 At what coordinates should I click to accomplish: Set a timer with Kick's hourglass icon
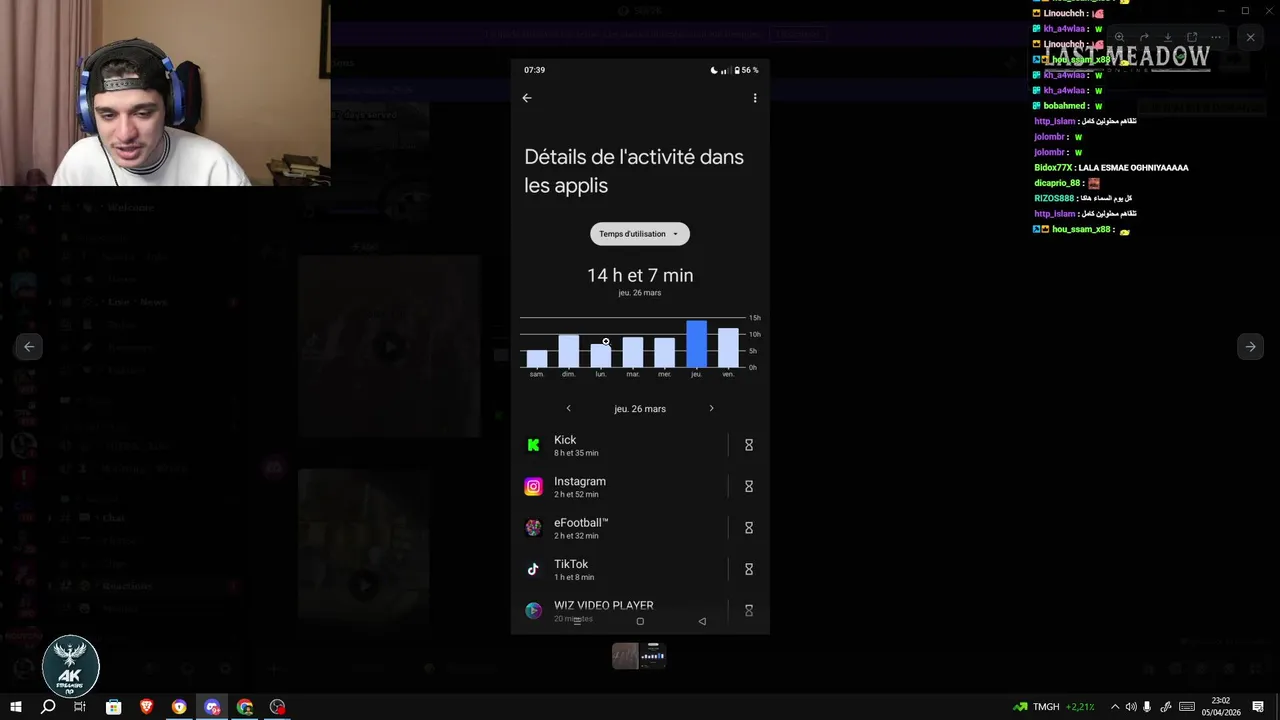pos(748,445)
